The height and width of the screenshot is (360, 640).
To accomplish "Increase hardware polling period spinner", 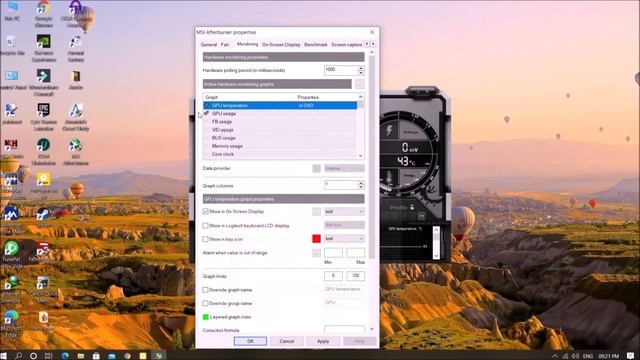I will [361, 68].
